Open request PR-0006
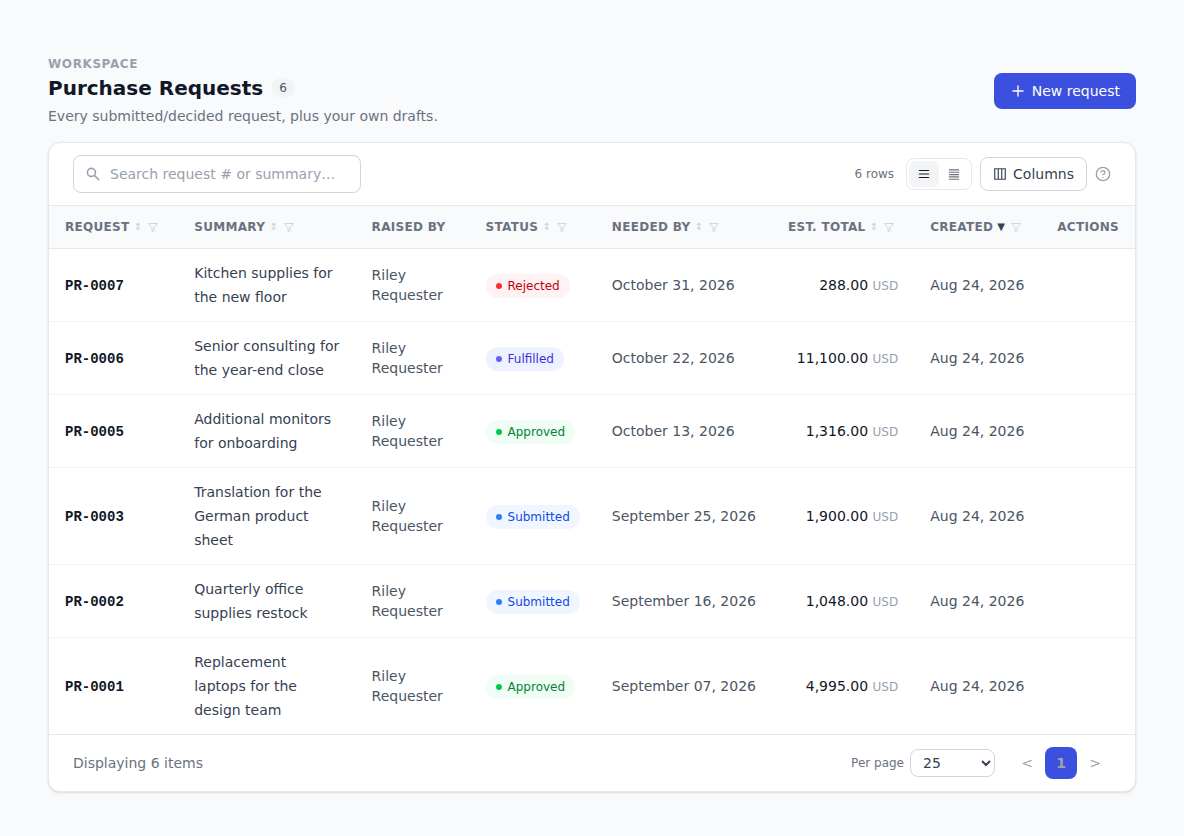 coord(94,359)
